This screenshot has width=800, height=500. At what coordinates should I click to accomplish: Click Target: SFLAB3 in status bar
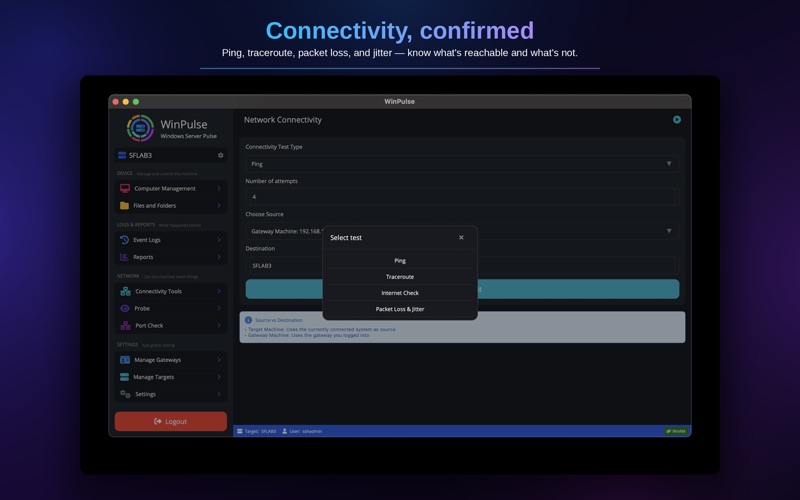260,431
